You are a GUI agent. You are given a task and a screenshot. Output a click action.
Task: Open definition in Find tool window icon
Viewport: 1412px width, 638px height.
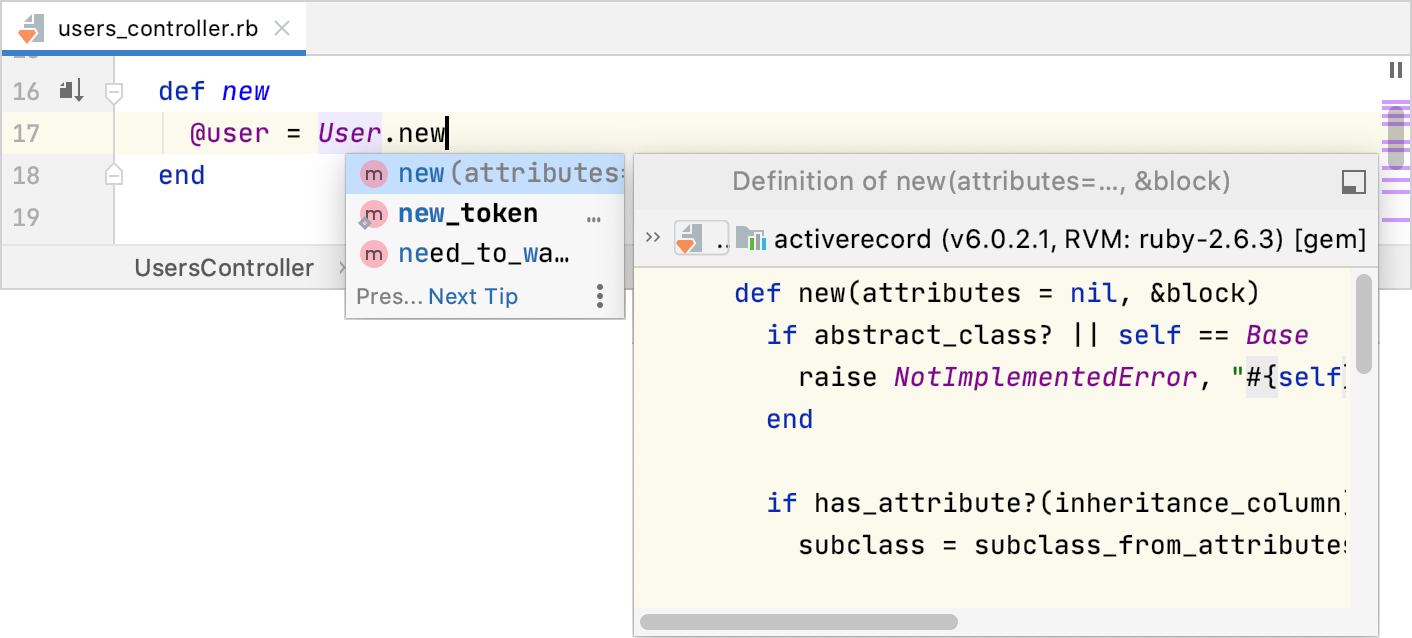(1353, 181)
